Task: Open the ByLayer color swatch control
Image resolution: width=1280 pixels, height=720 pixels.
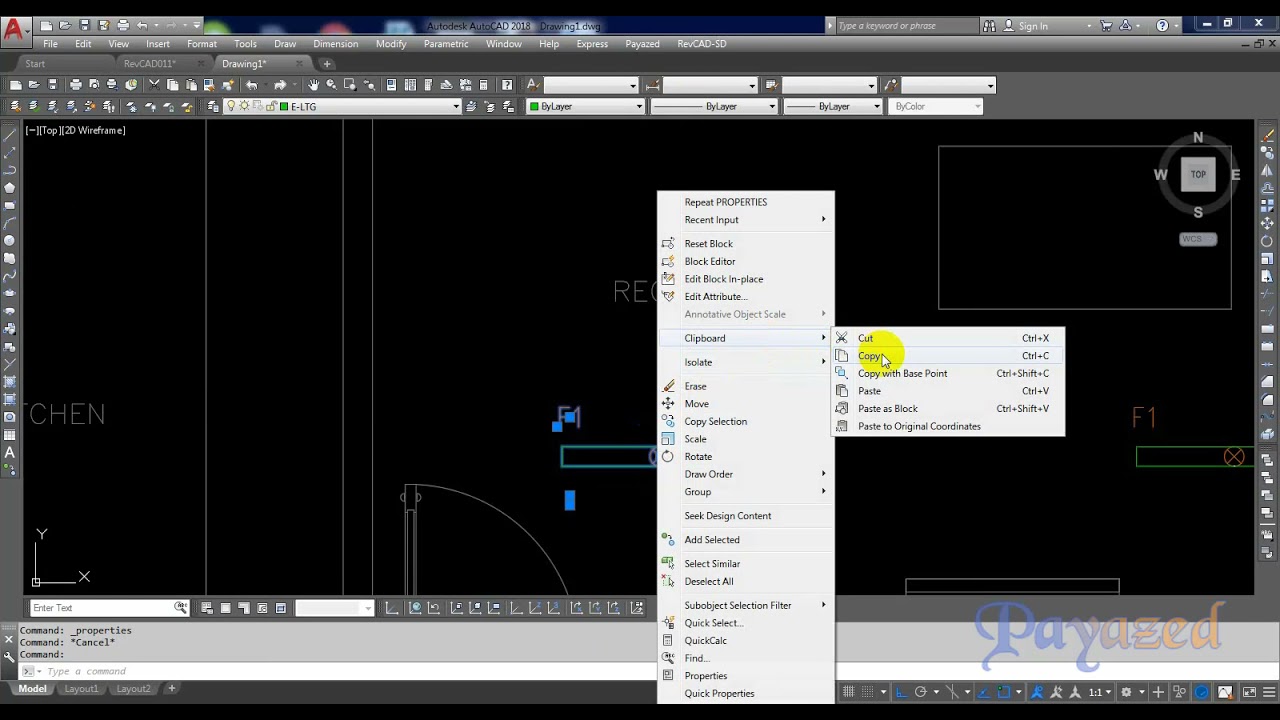Action: pyautogui.click(x=586, y=106)
